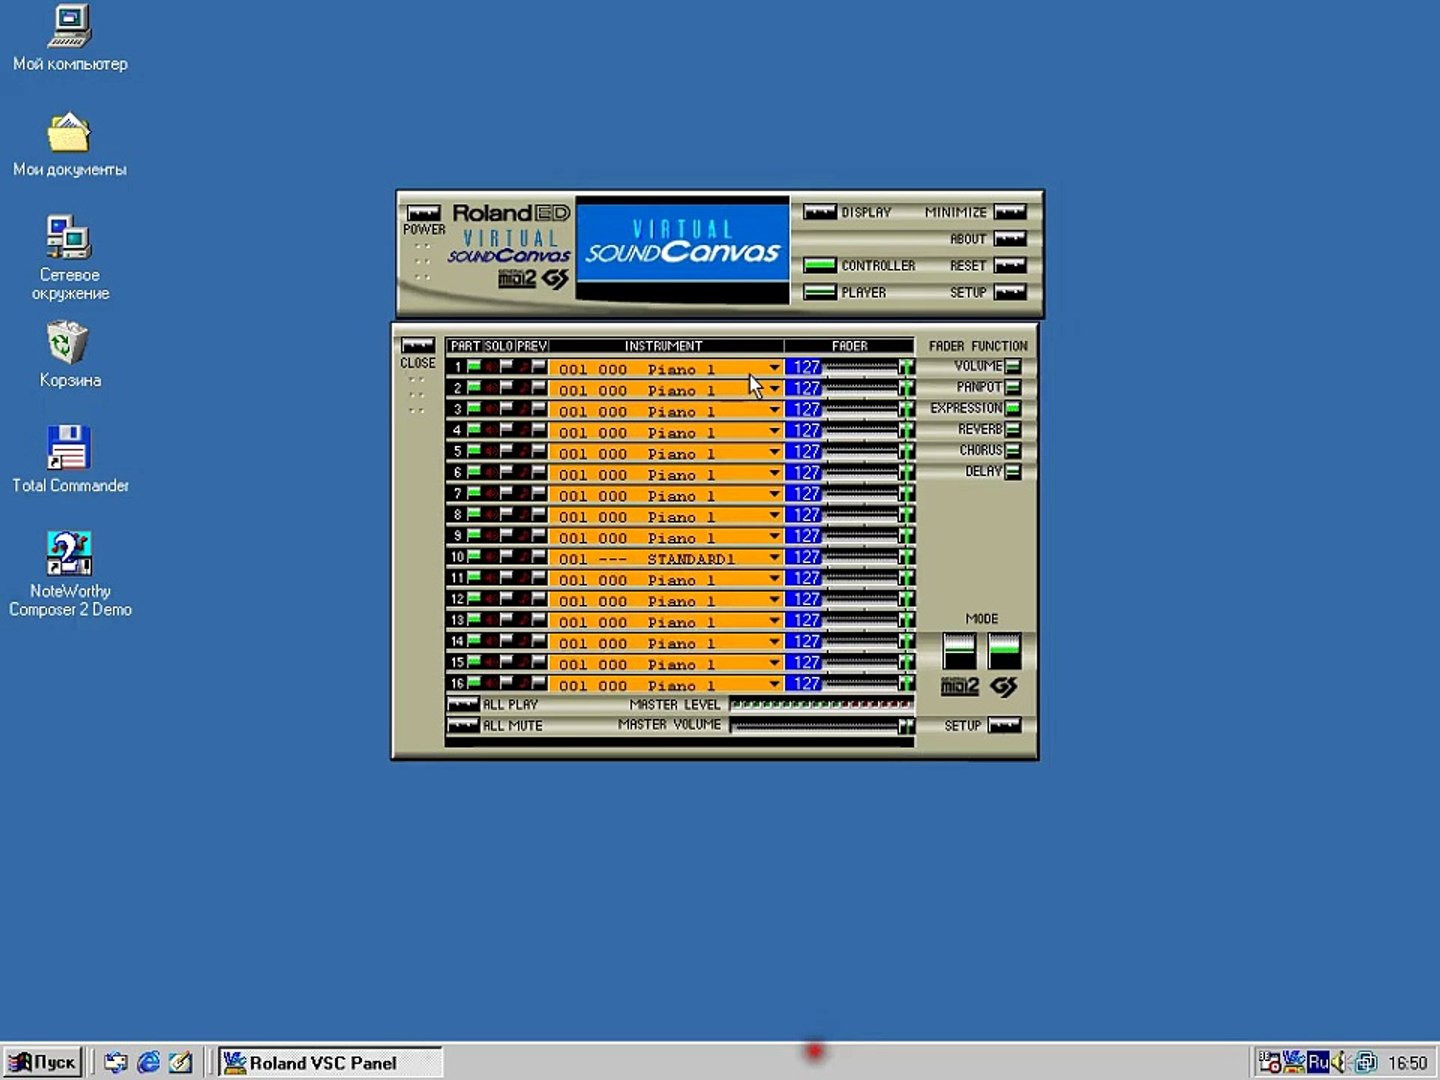Click the preview note icon for part 12
Screen dimensions: 1440x1080
(523, 598)
